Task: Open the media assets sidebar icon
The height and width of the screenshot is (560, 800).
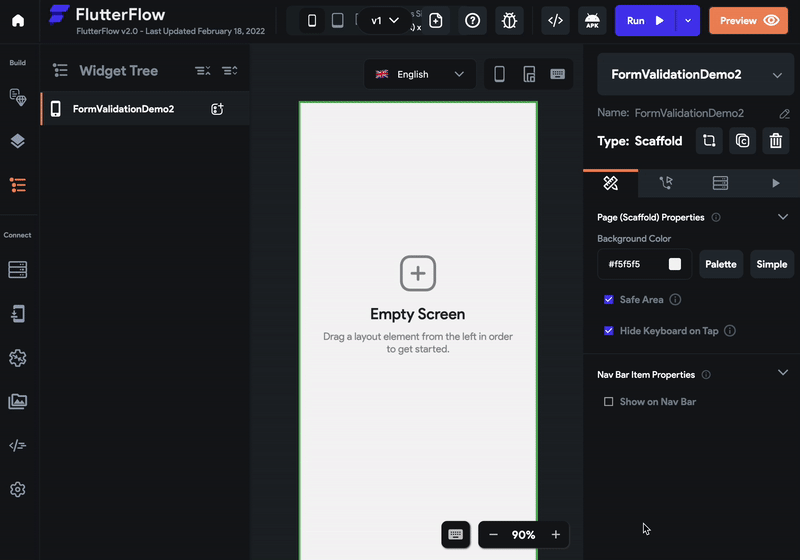Action: coord(18,401)
